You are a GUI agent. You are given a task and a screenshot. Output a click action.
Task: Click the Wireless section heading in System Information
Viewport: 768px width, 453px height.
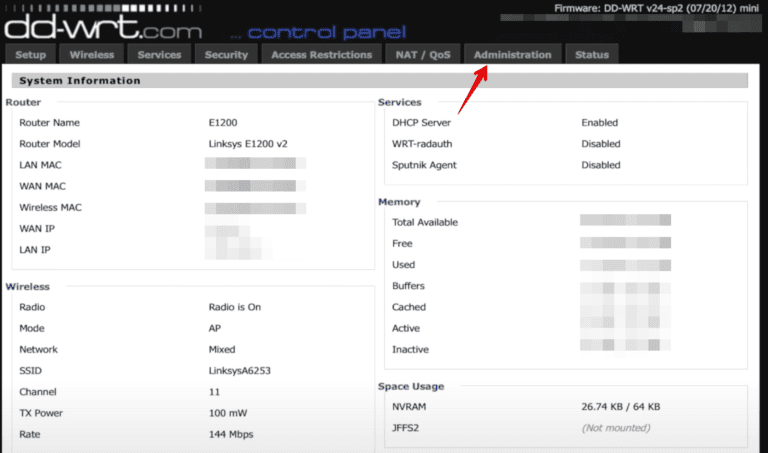coord(27,286)
